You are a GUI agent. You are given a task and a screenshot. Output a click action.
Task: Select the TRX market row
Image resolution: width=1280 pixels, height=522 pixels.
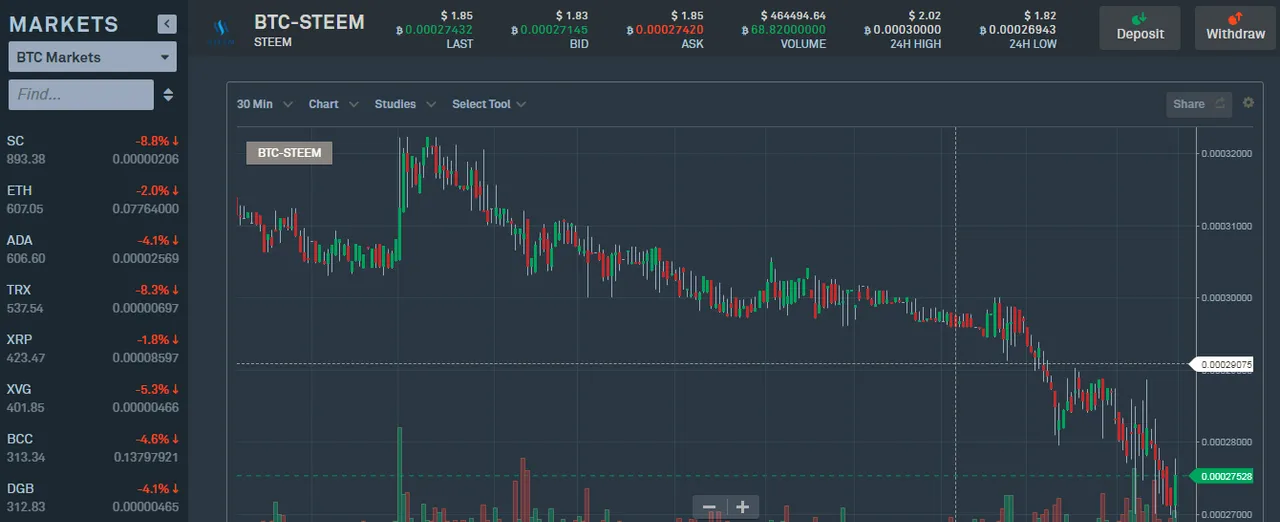pyautogui.click(x=93, y=299)
